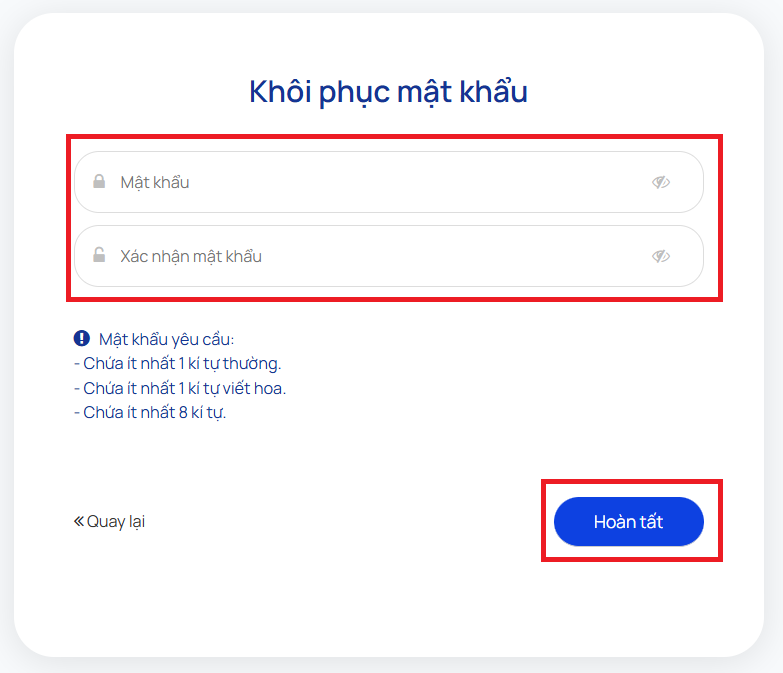The width and height of the screenshot is (783, 673).
Task: Click the Mật khẩu yêu cầu label
Action: click(x=166, y=339)
